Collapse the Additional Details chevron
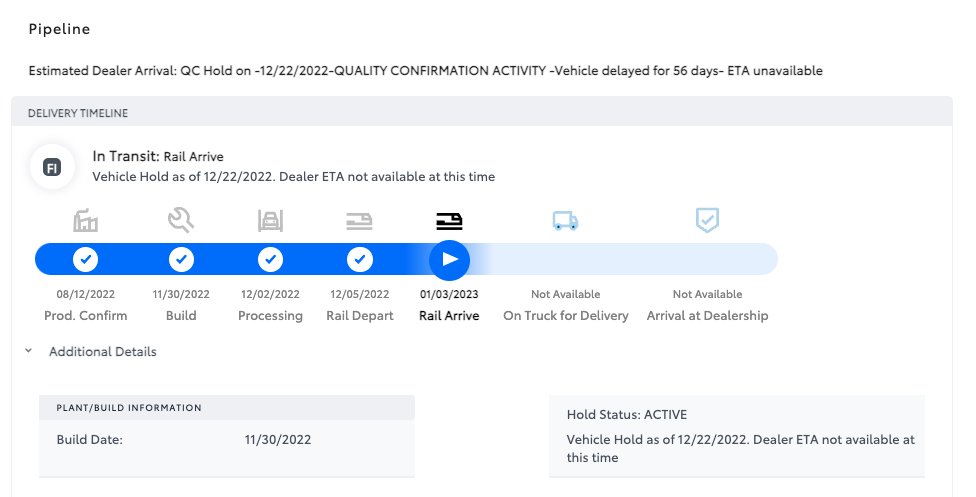 [29, 351]
